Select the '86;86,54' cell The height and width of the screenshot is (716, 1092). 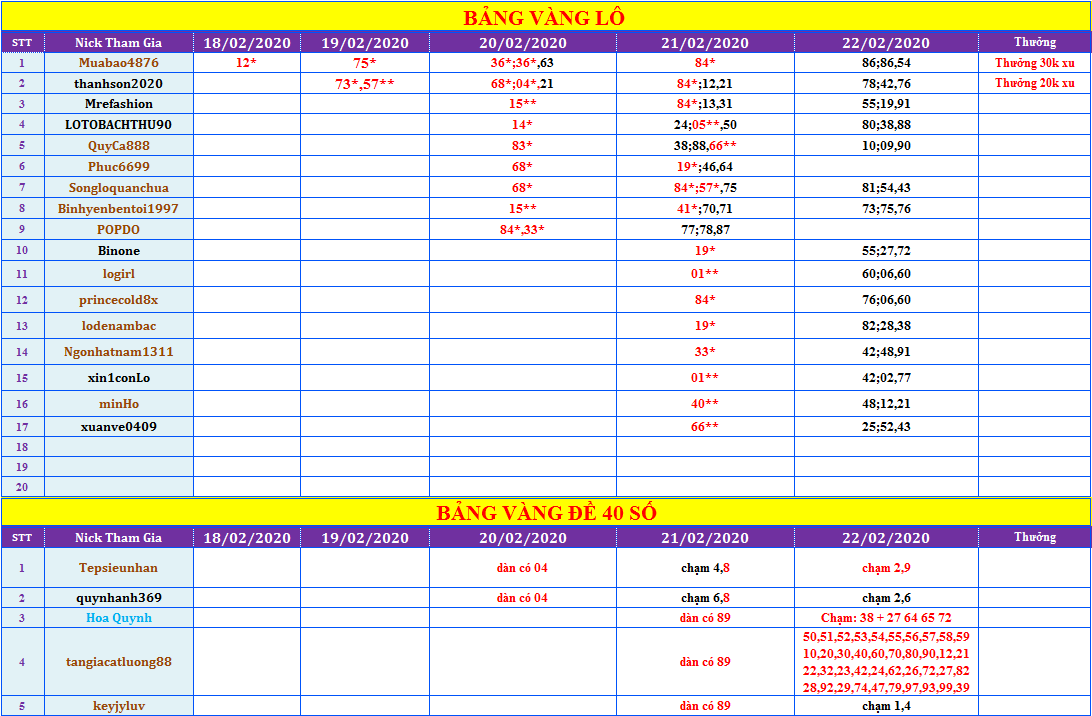(x=886, y=63)
